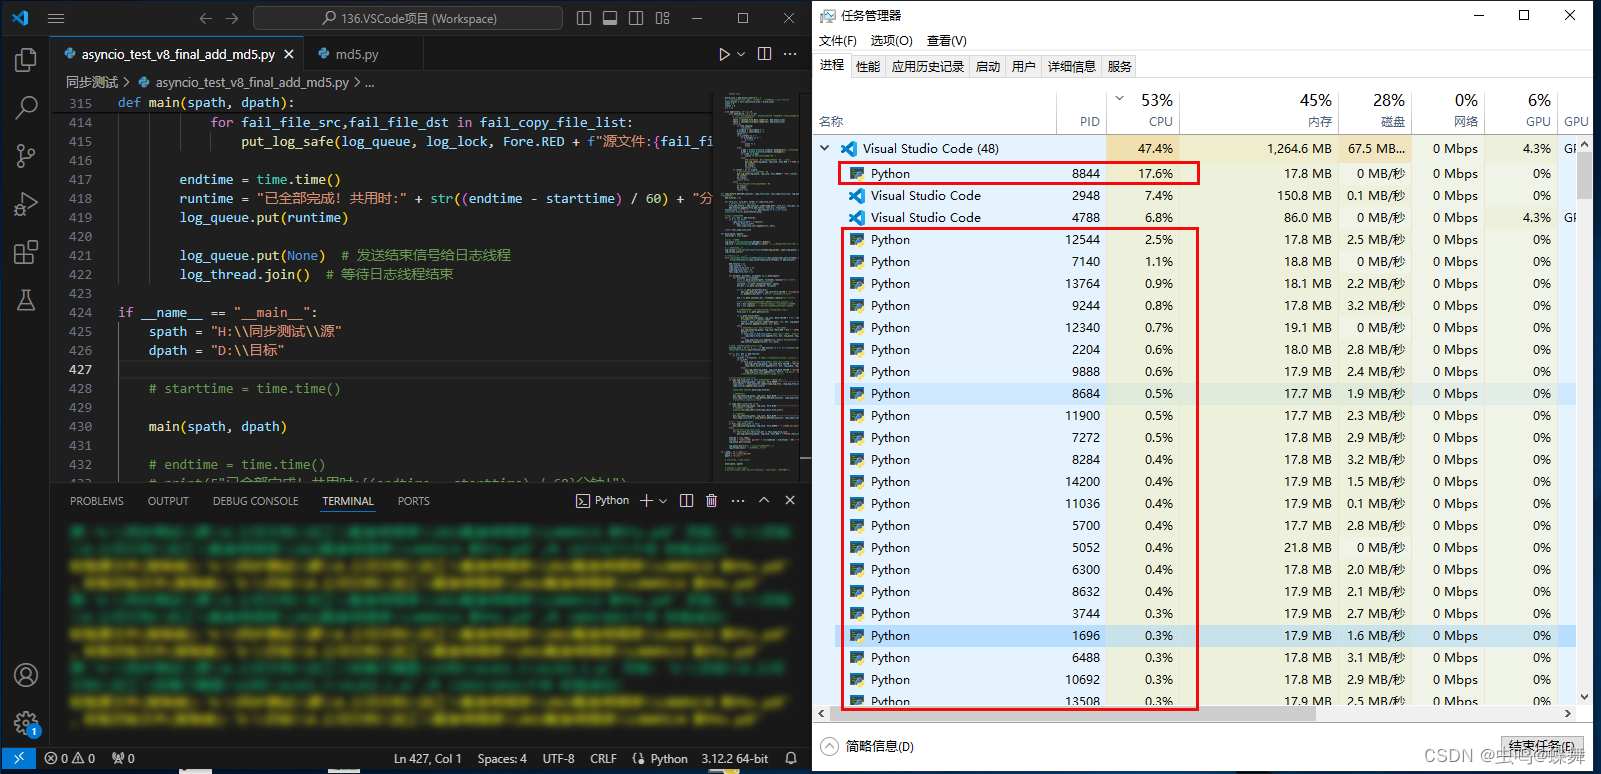This screenshot has height=774, width=1601.
Task: Open the 选项(O) menu in Task Manager
Action: coord(891,41)
